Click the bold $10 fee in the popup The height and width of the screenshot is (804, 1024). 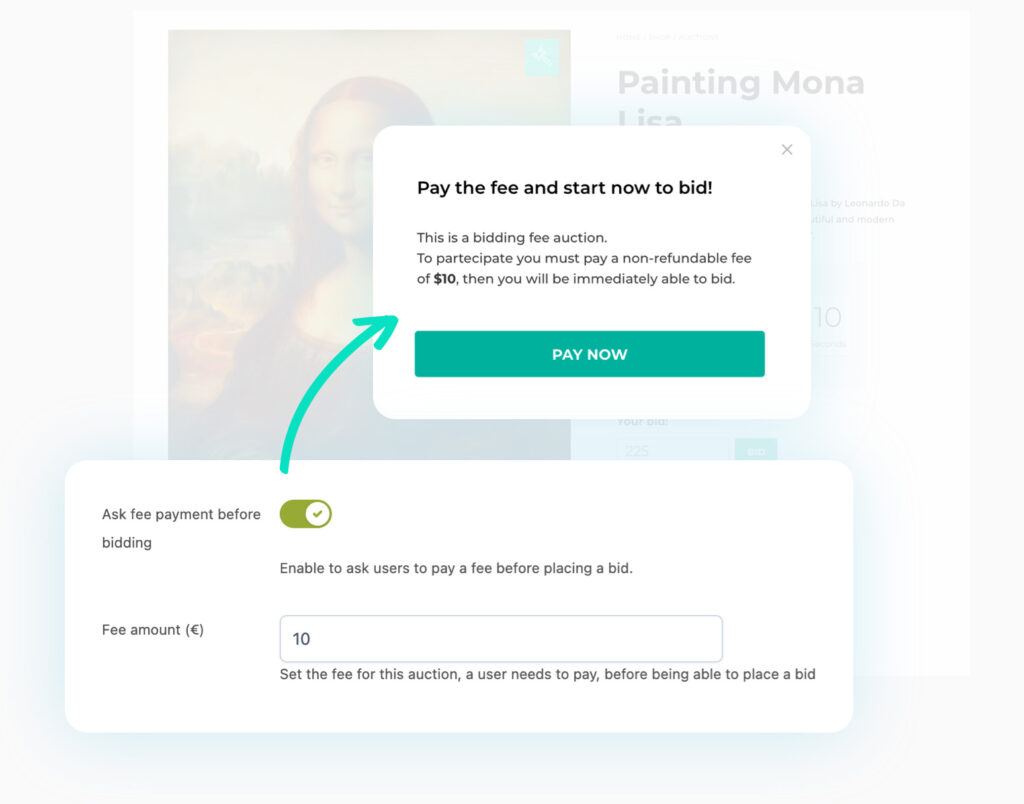(445, 279)
